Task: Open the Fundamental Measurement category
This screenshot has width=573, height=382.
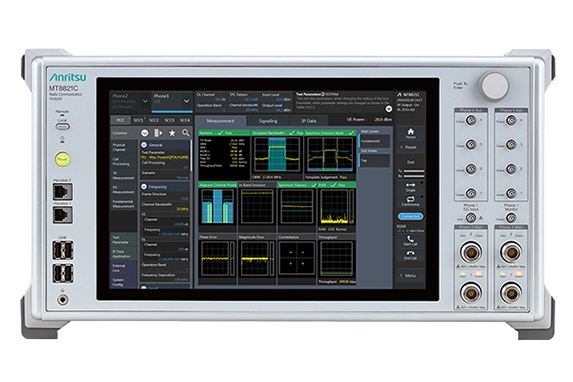Action: click(124, 204)
